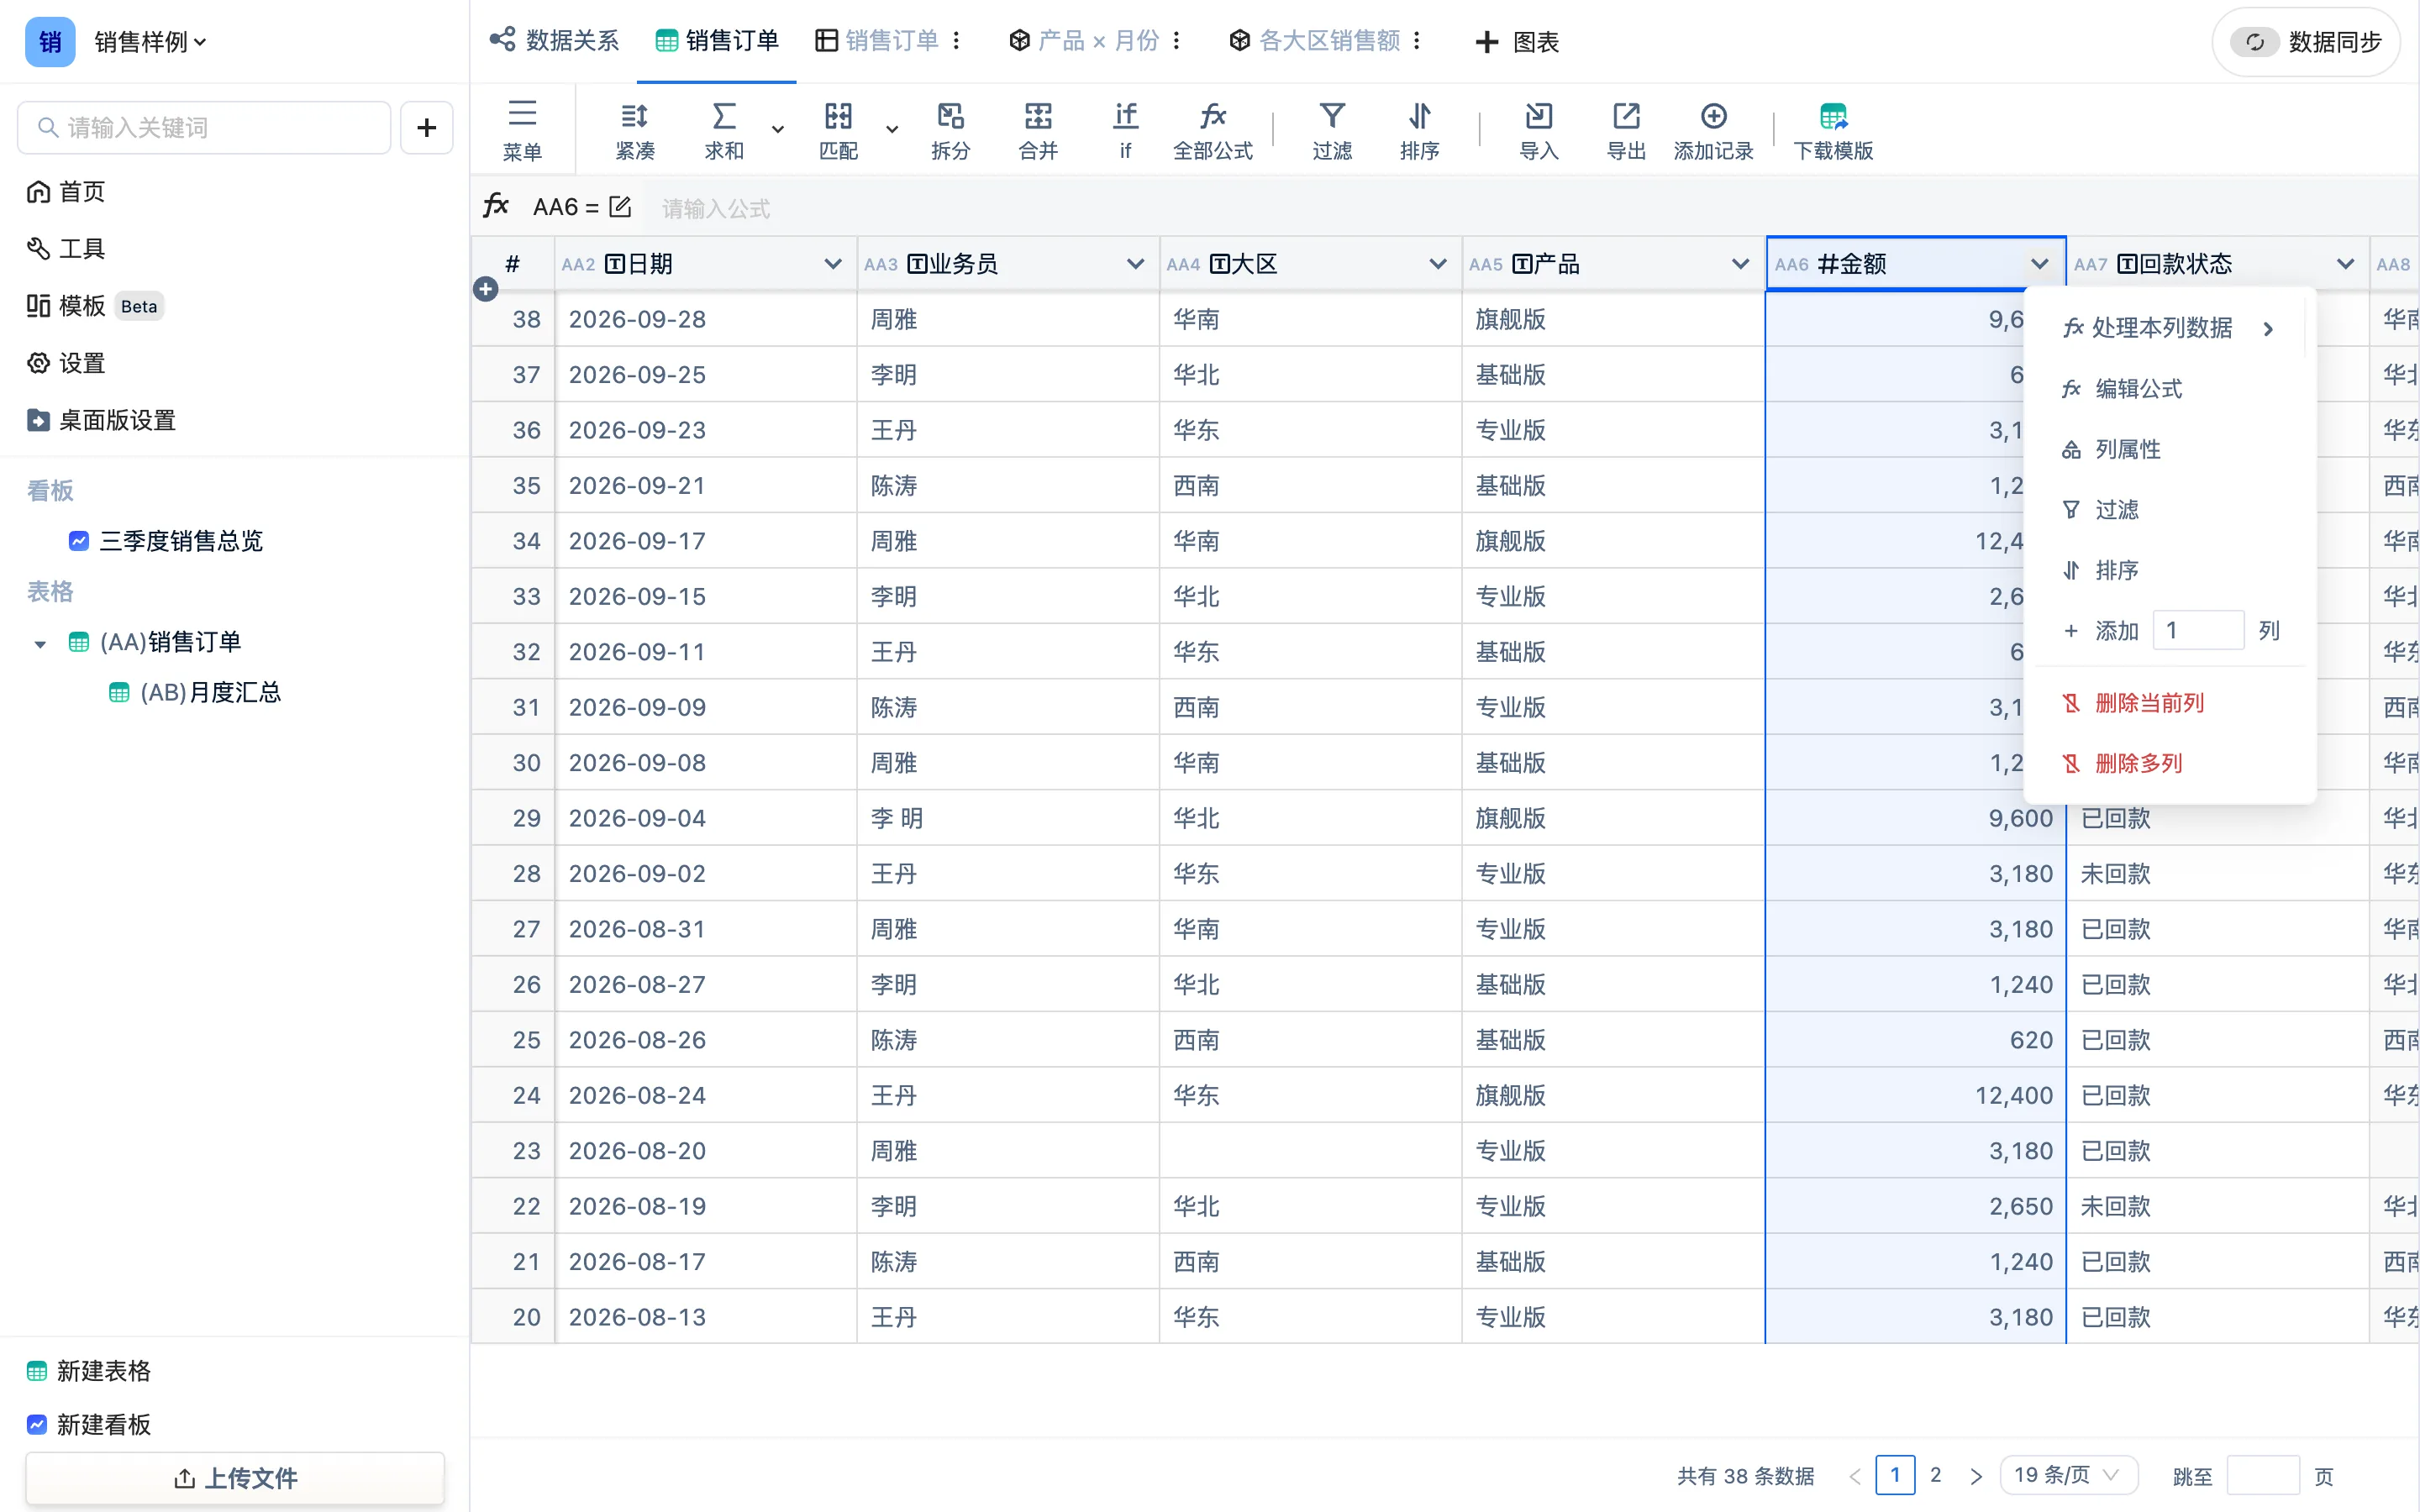Viewport: 2420px width, 1512px height.
Task: Click the 导出 toolbar icon
Action: [x=1626, y=116]
